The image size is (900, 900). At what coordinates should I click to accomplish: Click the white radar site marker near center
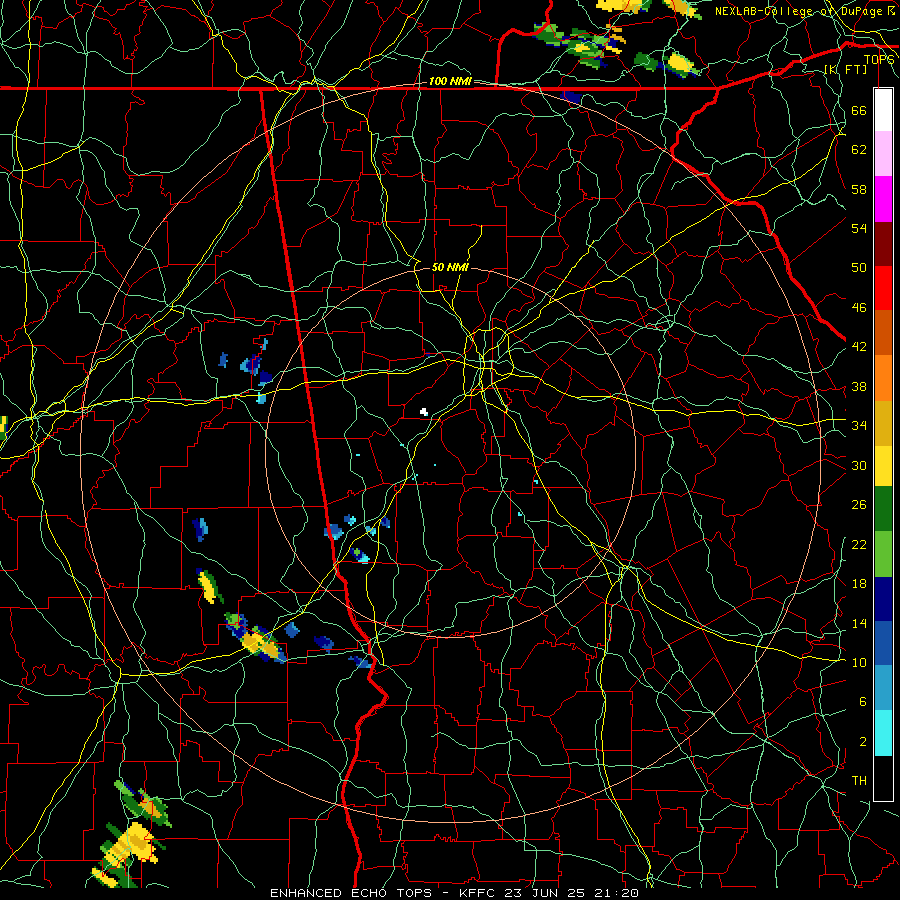(x=424, y=412)
